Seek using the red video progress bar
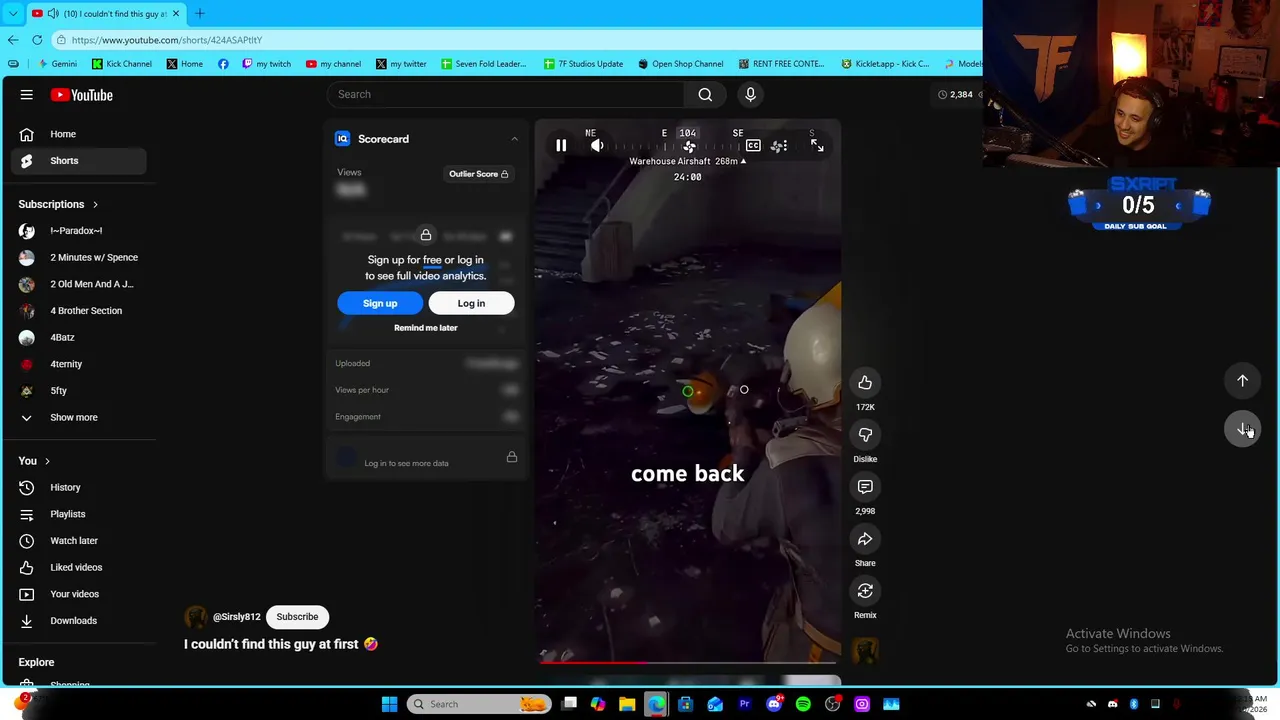 pyautogui.click(x=688, y=661)
